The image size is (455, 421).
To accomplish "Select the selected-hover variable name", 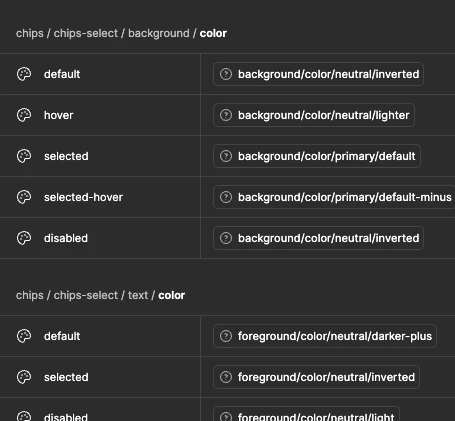I will pos(83,197).
